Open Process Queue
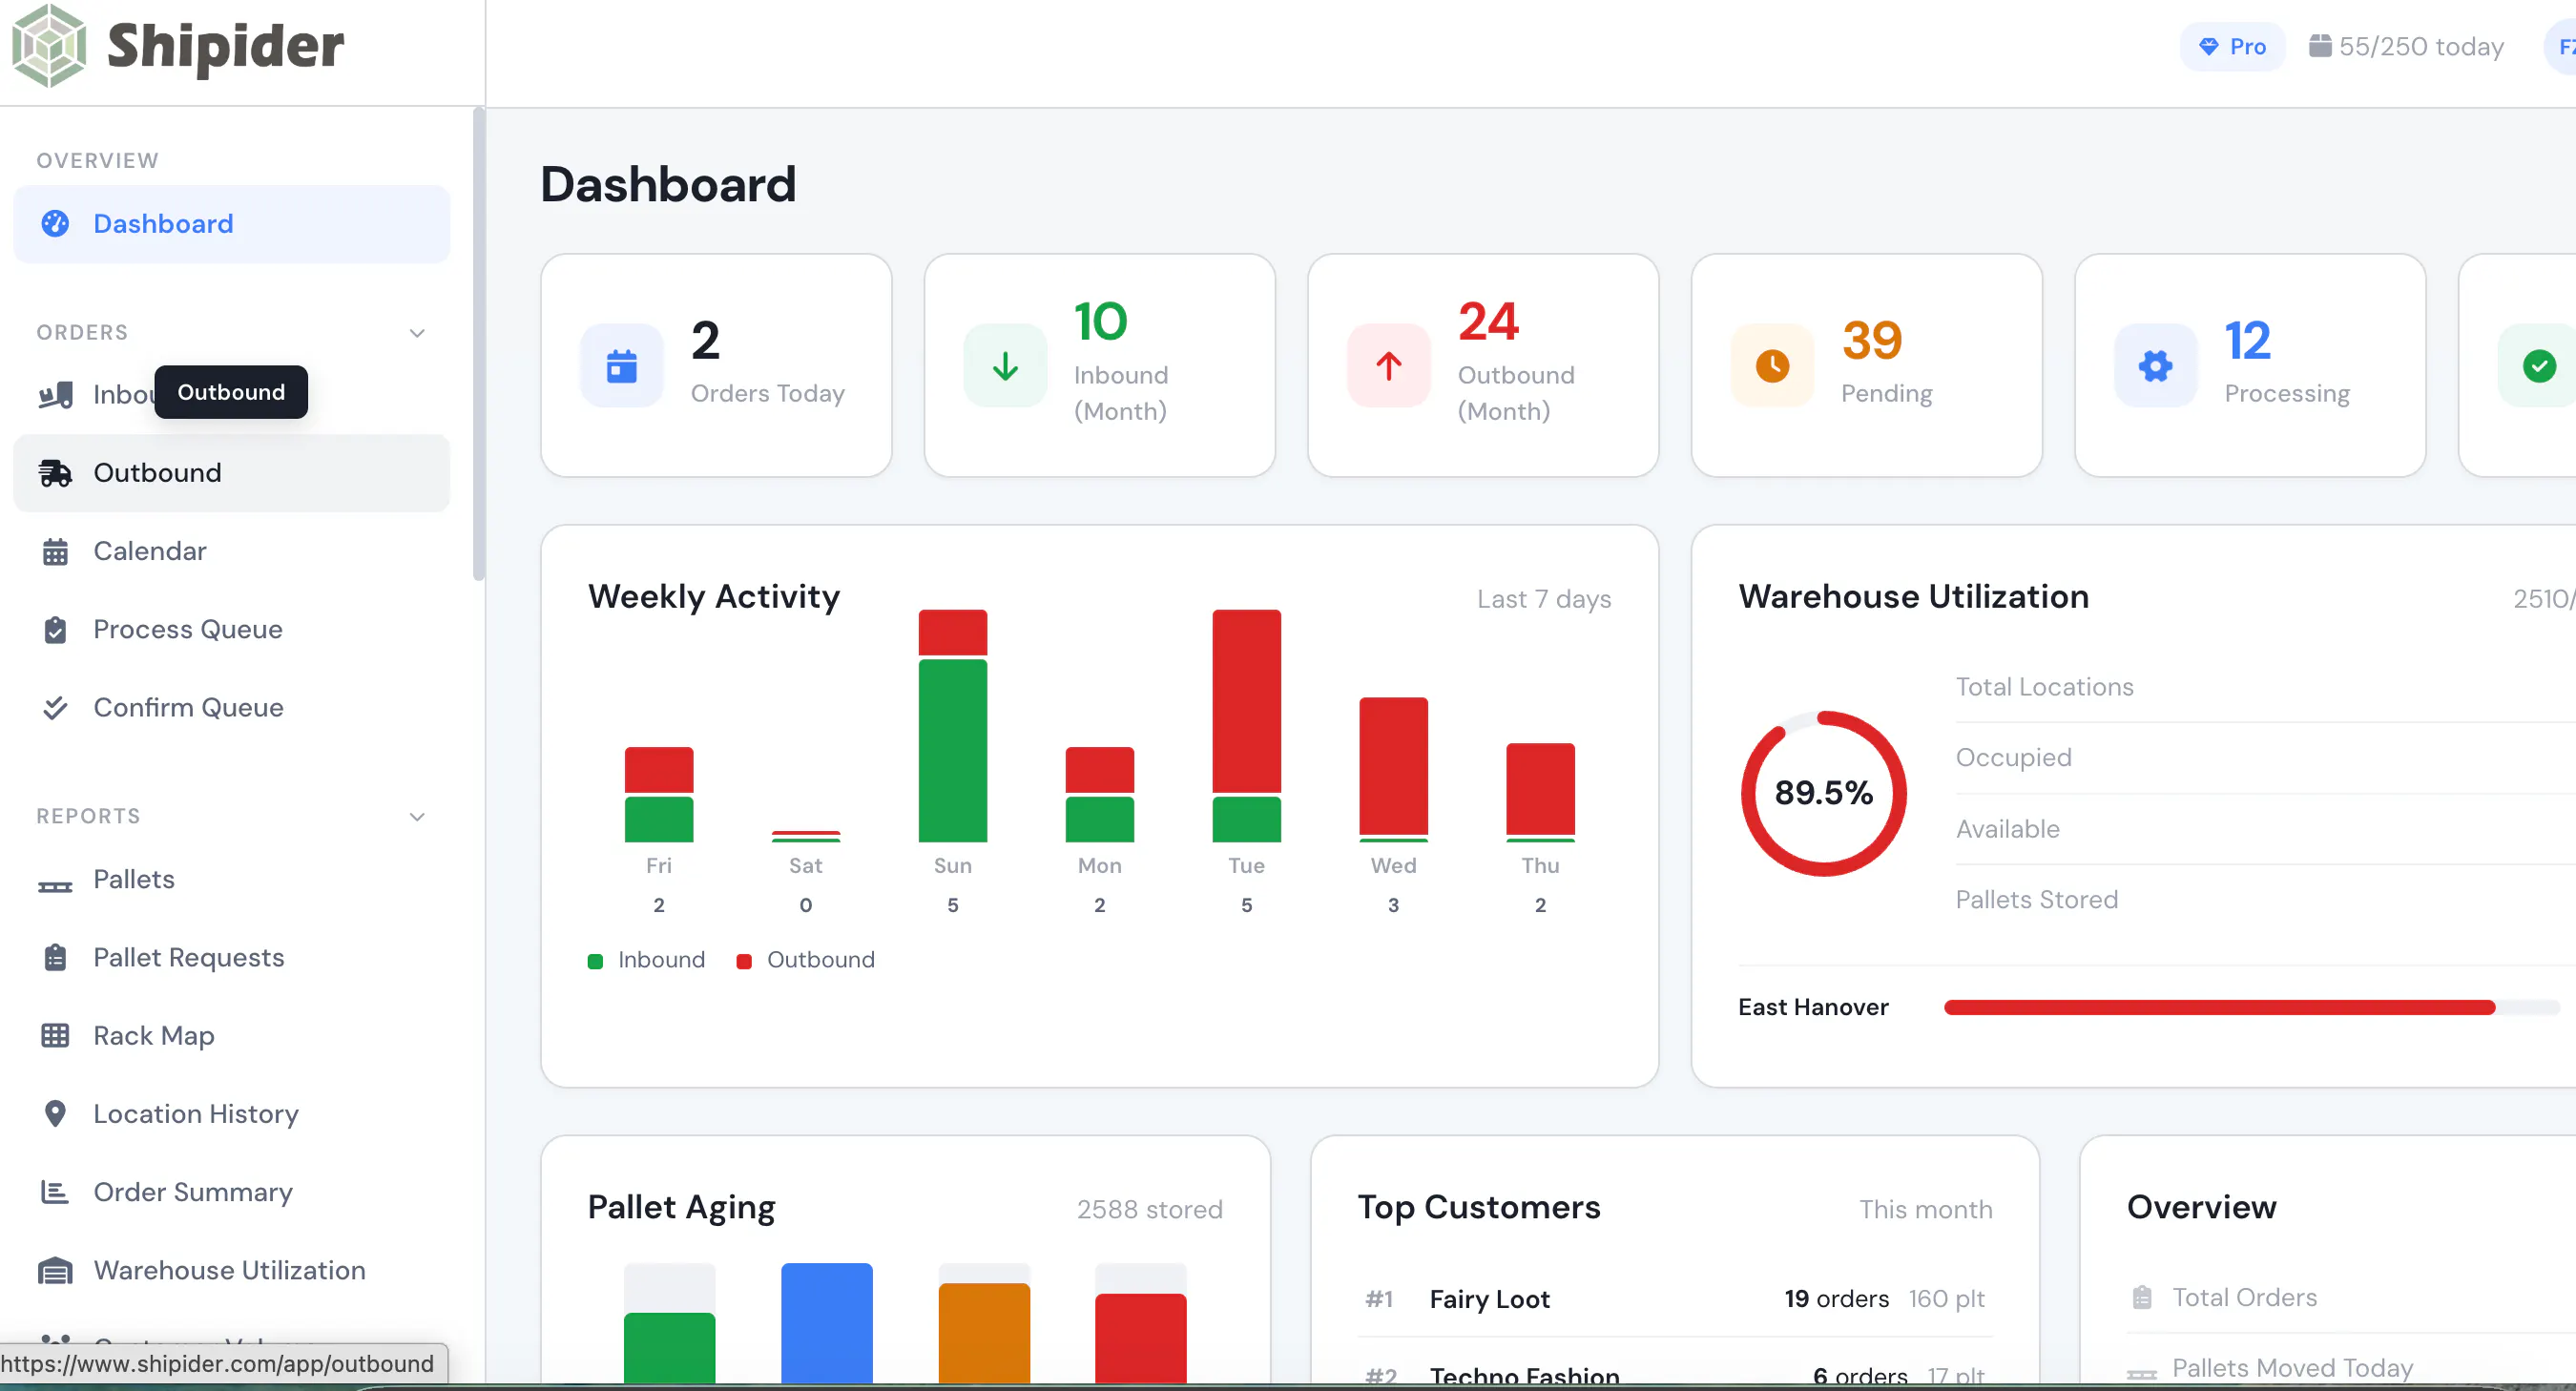 [231, 629]
